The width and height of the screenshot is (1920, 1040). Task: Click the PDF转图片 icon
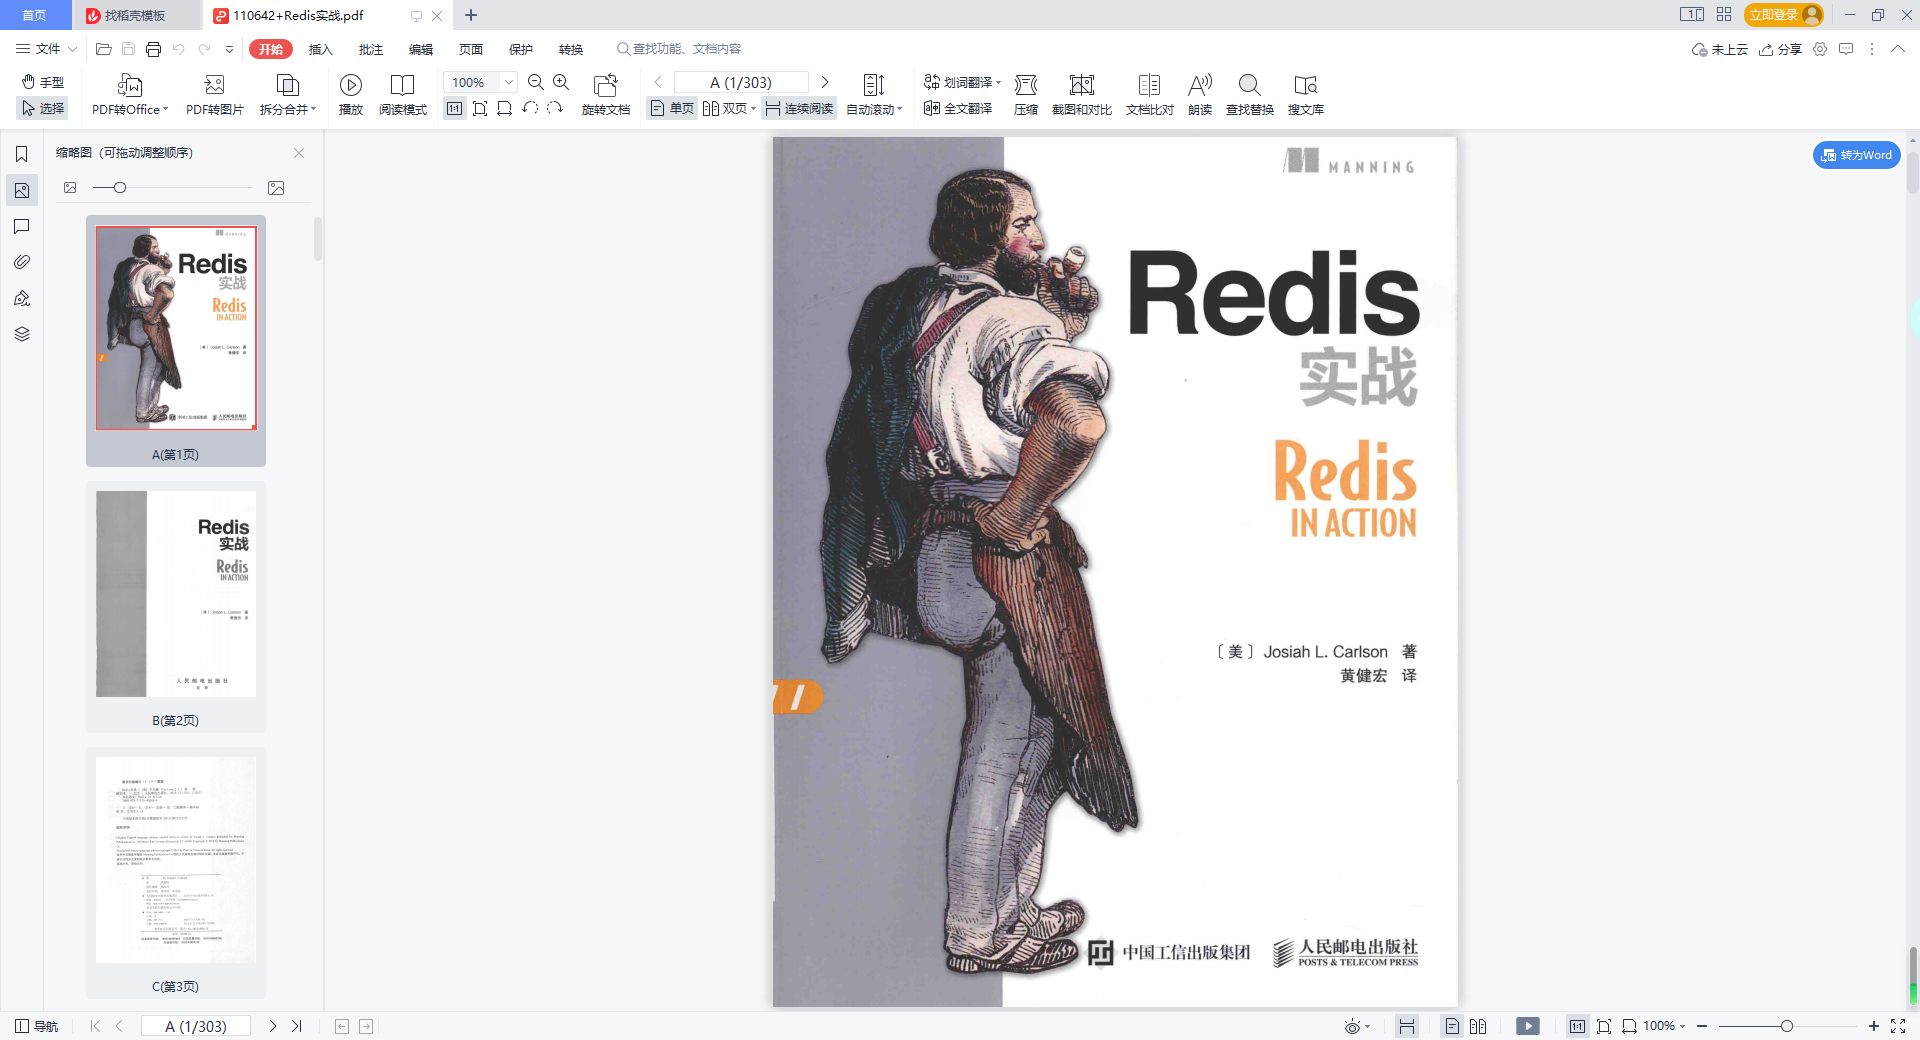[214, 85]
